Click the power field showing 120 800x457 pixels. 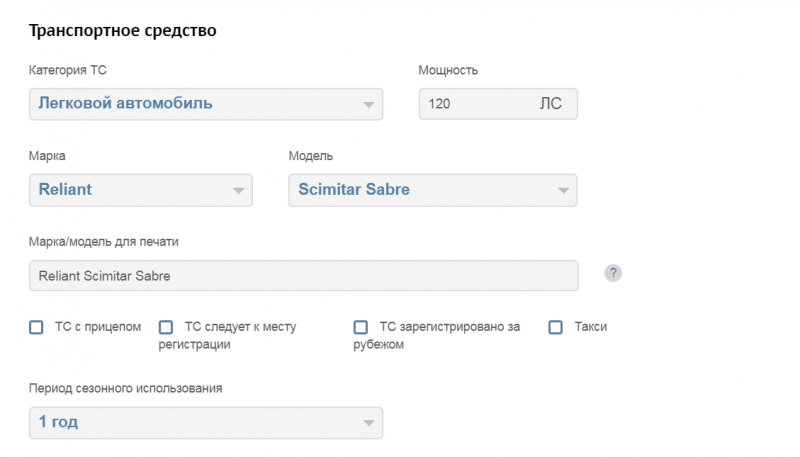coord(475,103)
